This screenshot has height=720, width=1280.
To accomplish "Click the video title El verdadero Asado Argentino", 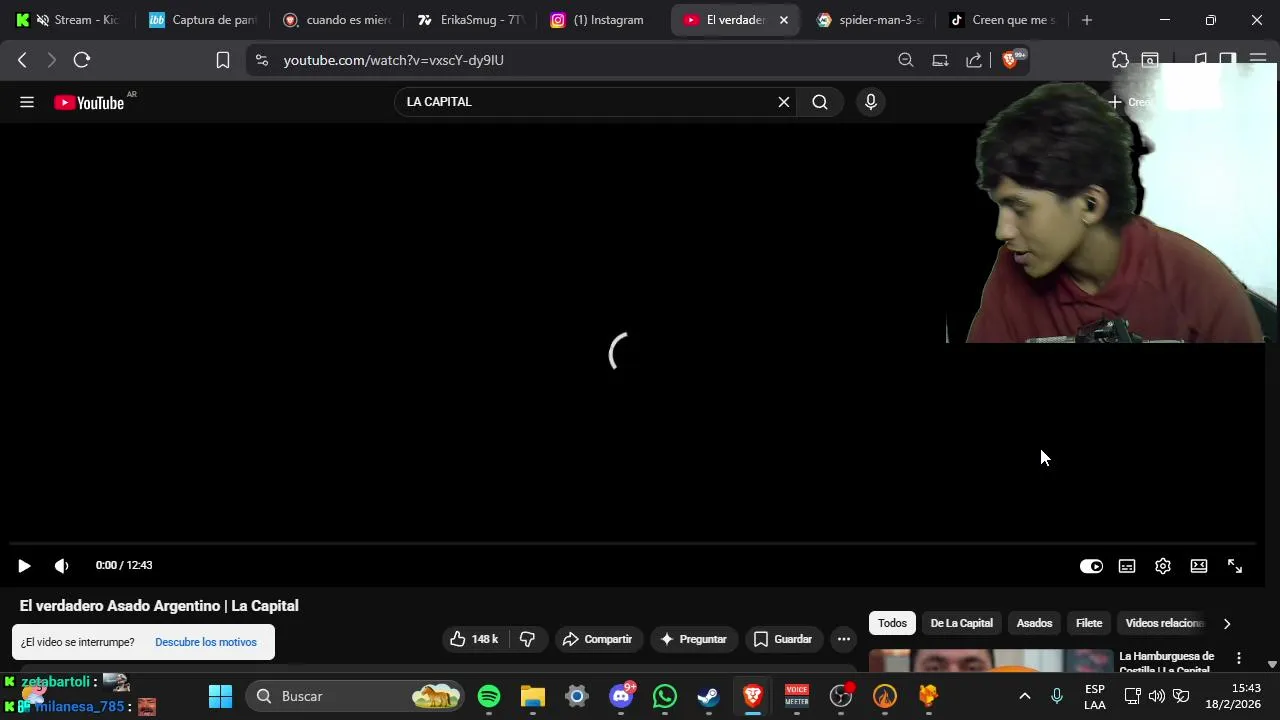I will pyautogui.click(x=159, y=606).
